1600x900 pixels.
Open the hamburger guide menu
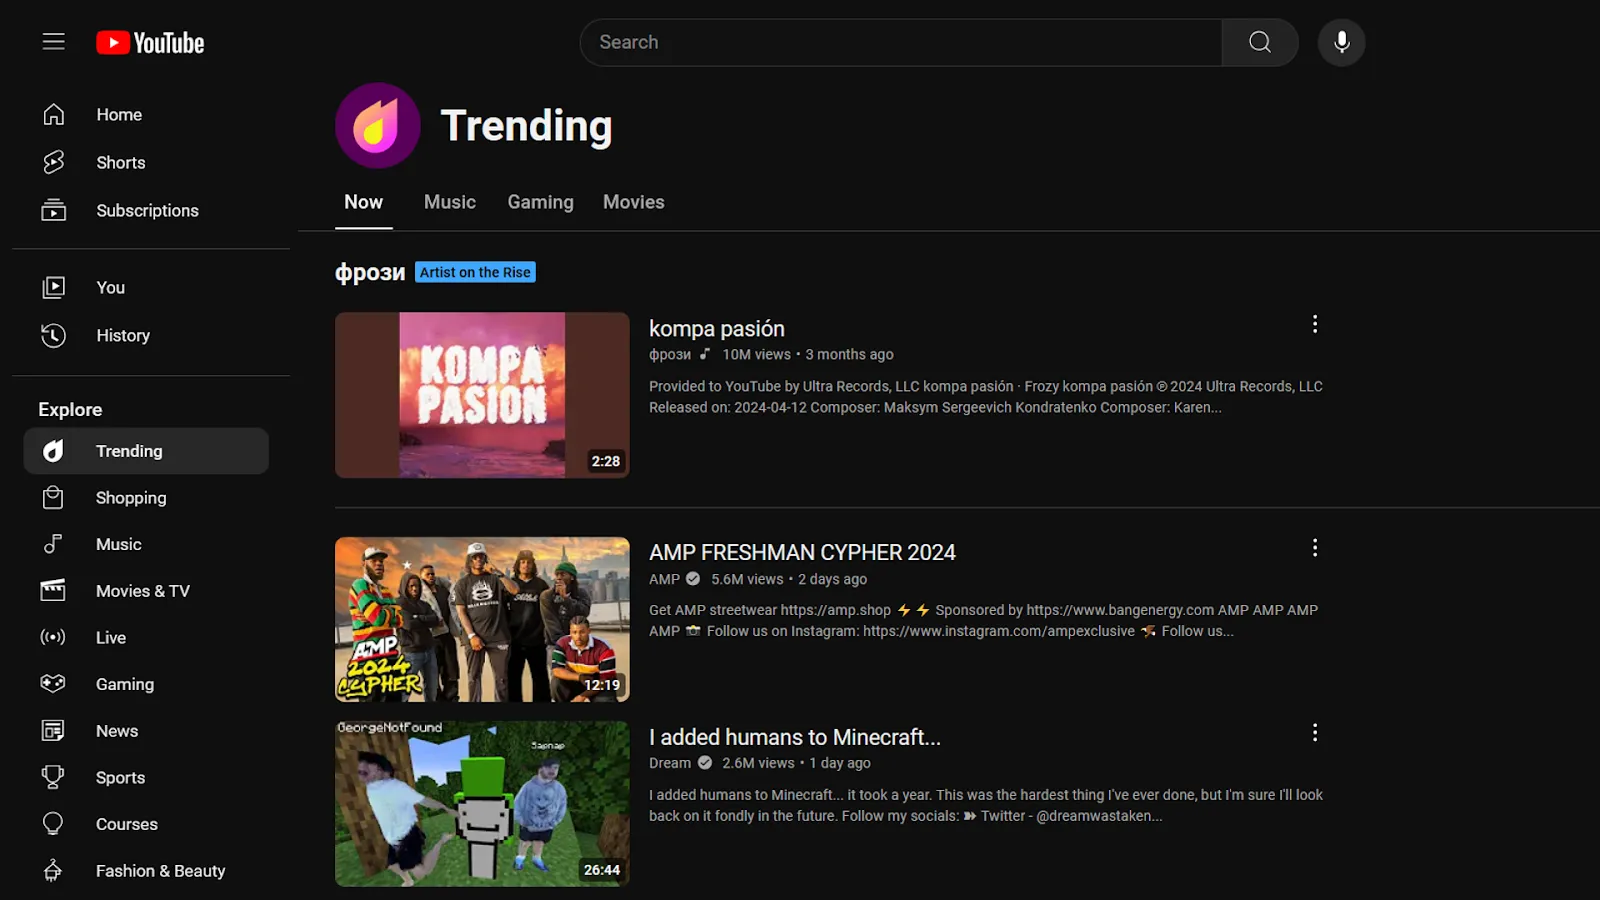(53, 42)
